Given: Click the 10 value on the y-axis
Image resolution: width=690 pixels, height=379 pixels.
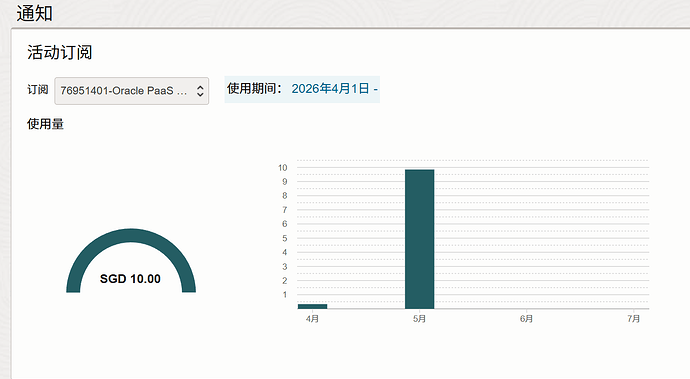Looking at the screenshot, I should pyautogui.click(x=283, y=167).
